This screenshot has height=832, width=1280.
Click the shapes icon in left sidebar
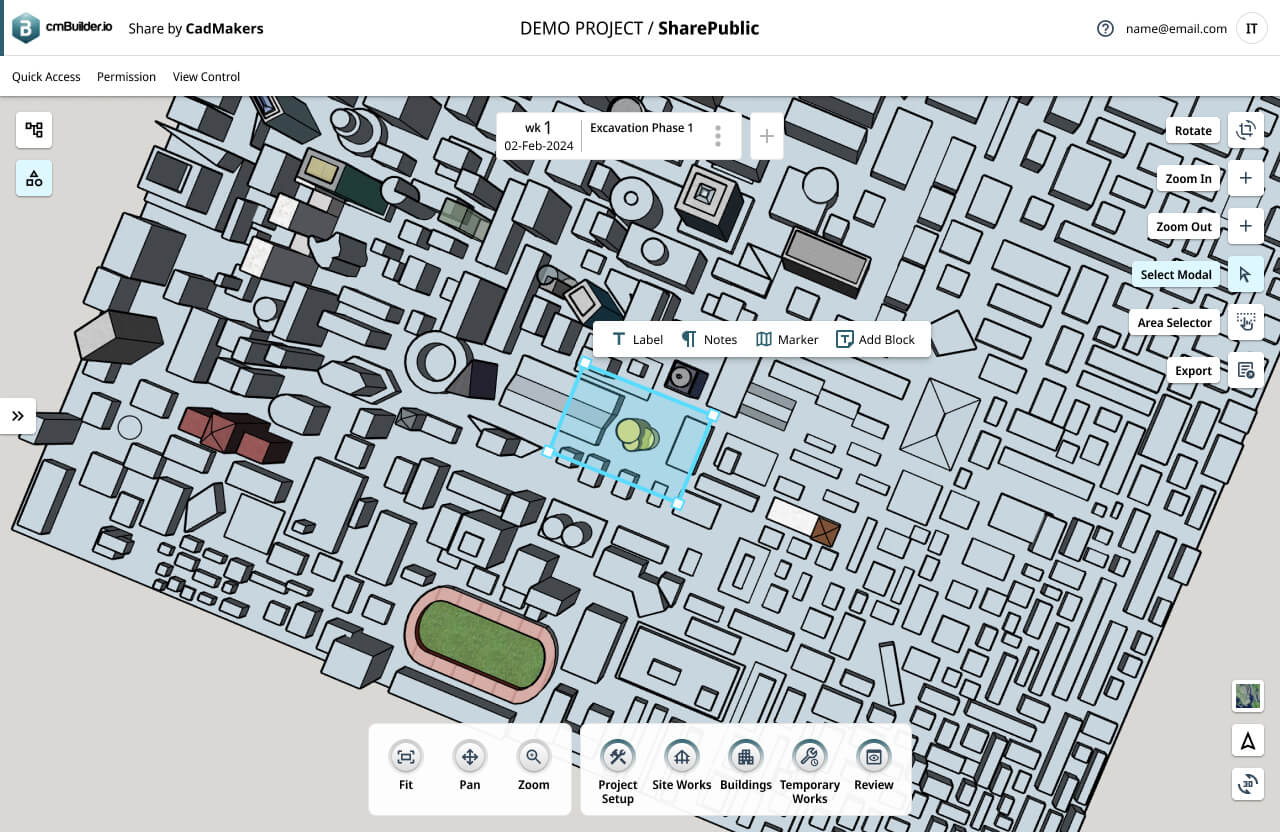pyautogui.click(x=34, y=178)
